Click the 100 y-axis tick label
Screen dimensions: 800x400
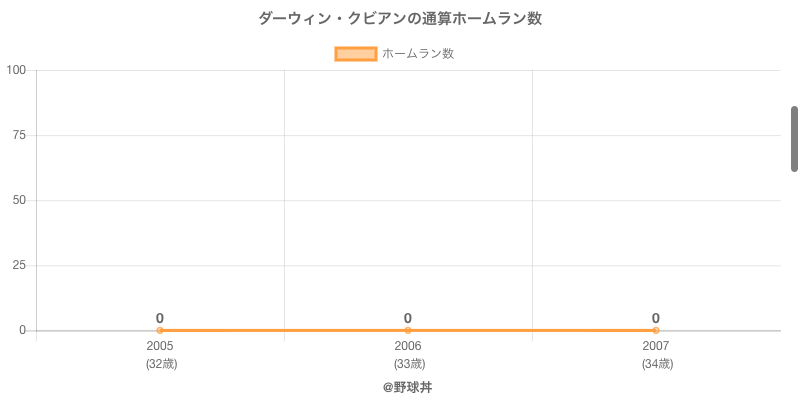16,70
